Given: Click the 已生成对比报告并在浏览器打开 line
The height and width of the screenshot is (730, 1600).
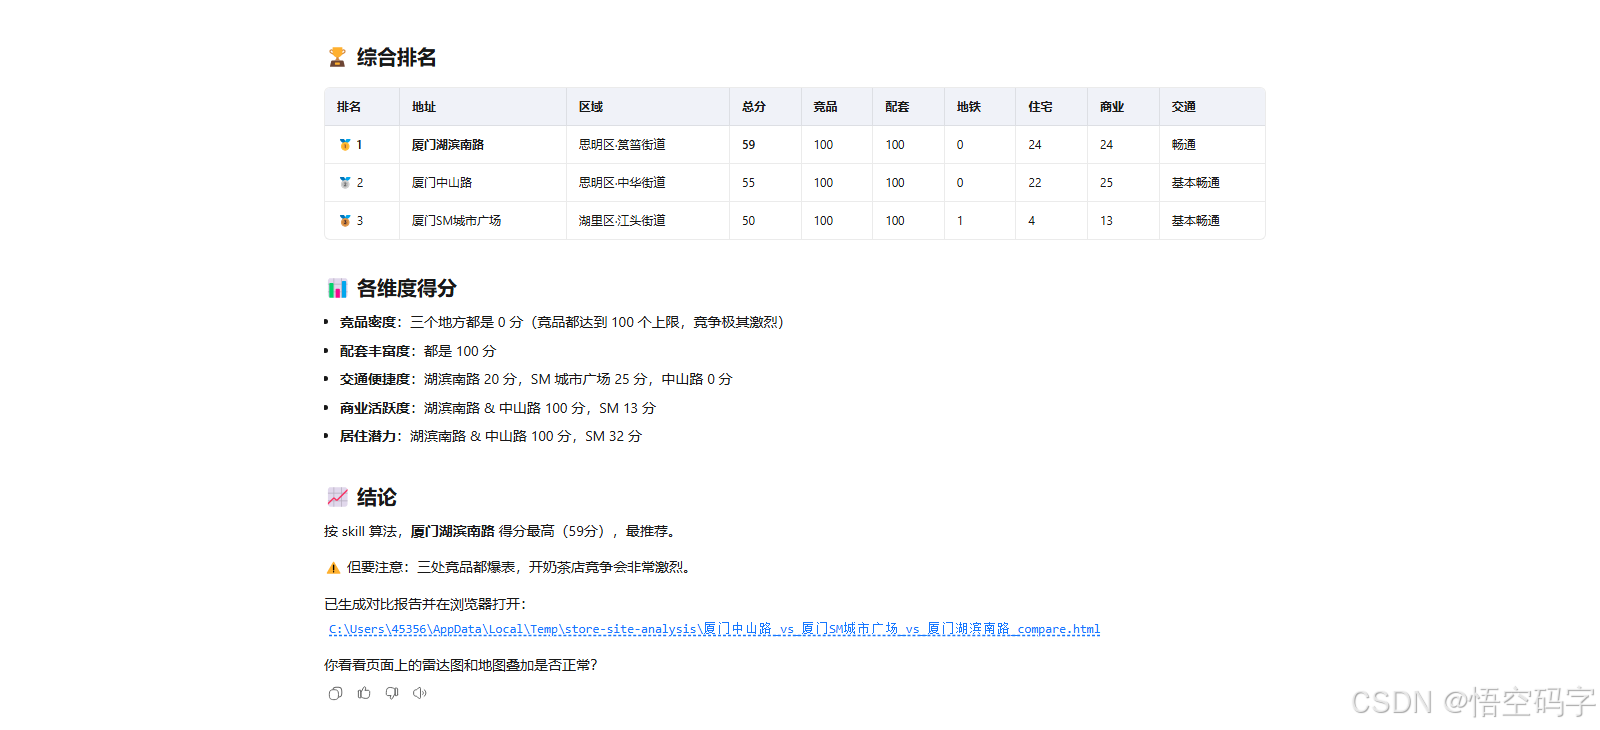Looking at the screenshot, I should click(425, 604).
